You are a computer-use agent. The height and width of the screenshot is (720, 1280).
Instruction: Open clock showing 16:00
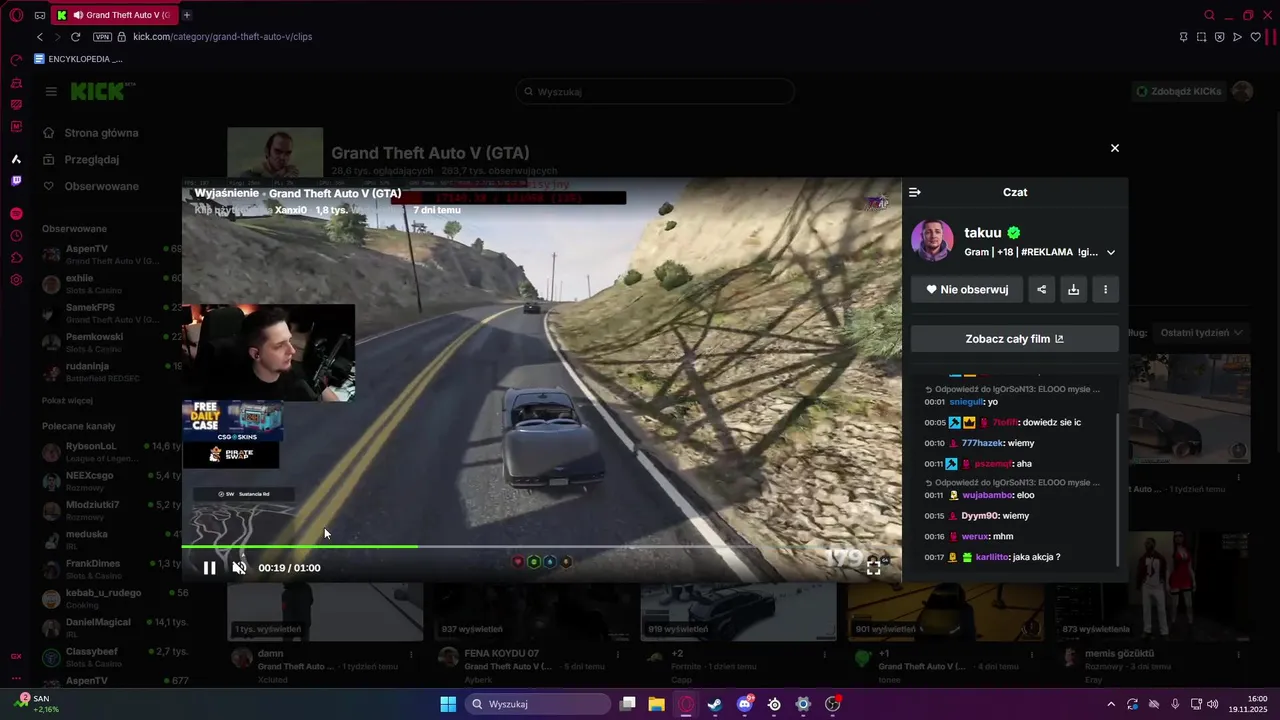(1250, 704)
